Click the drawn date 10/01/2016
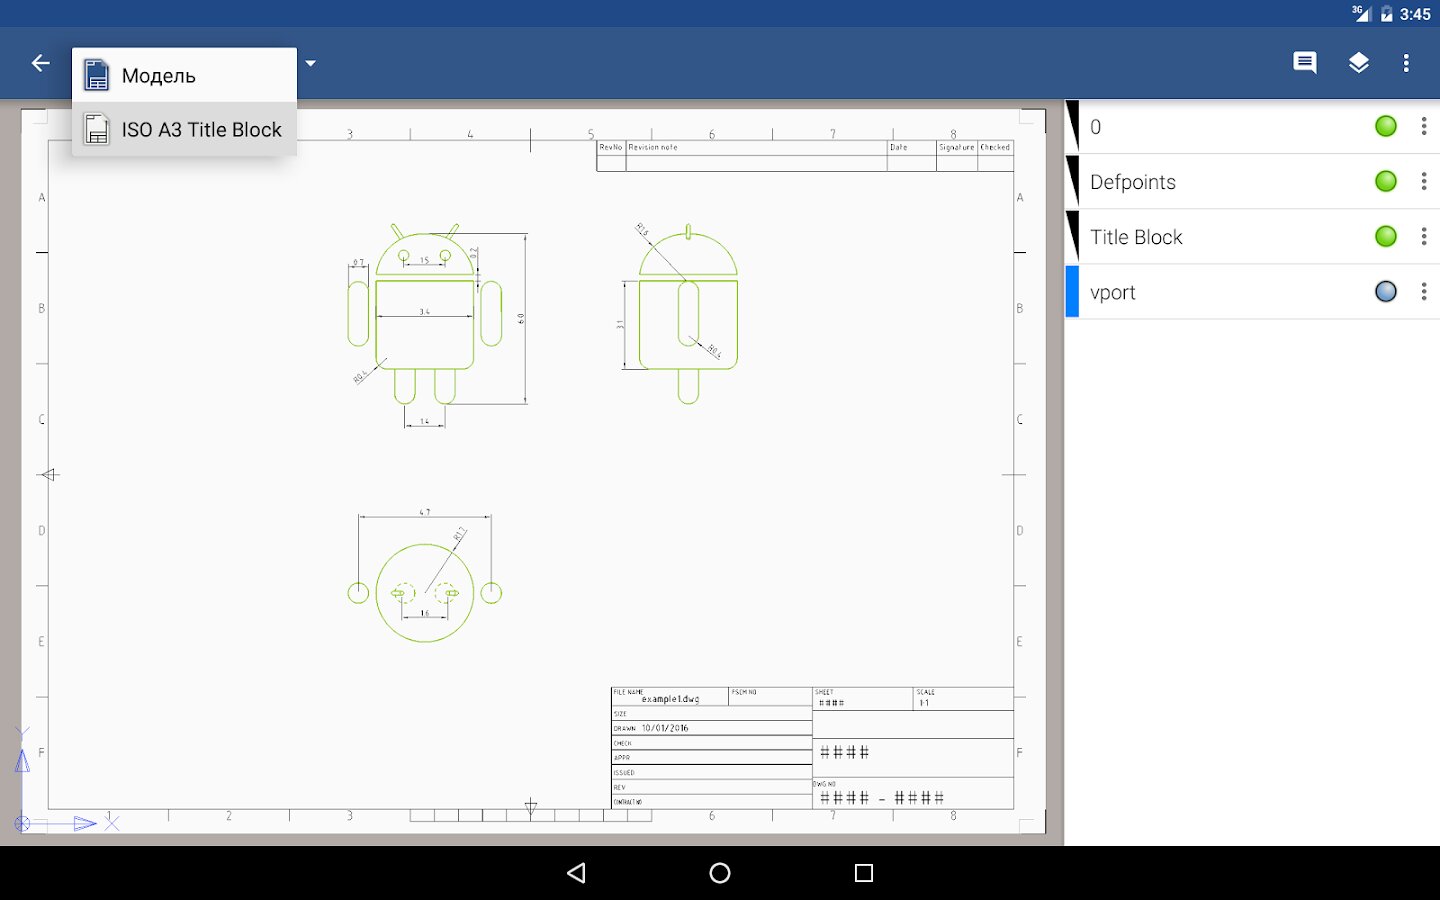1440x900 pixels. click(665, 728)
